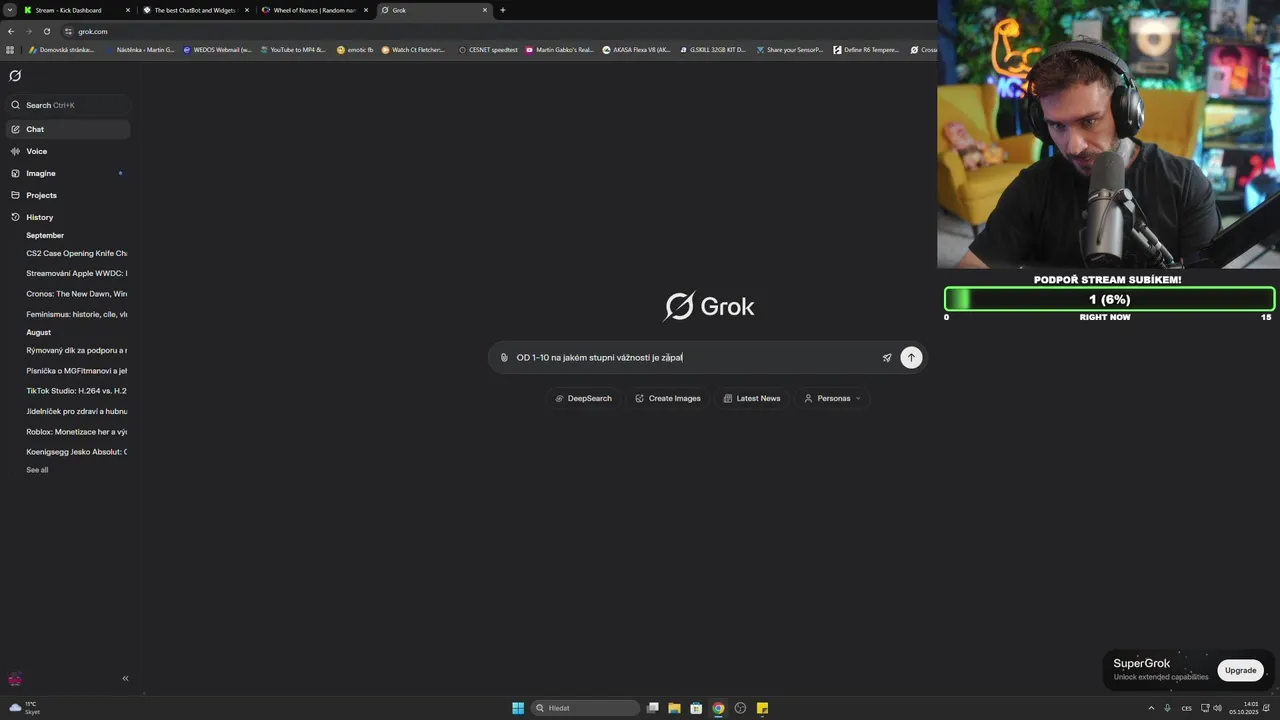Image resolution: width=1280 pixels, height=720 pixels.
Task: Show hidden system tray icons
Action: [1152, 708]
